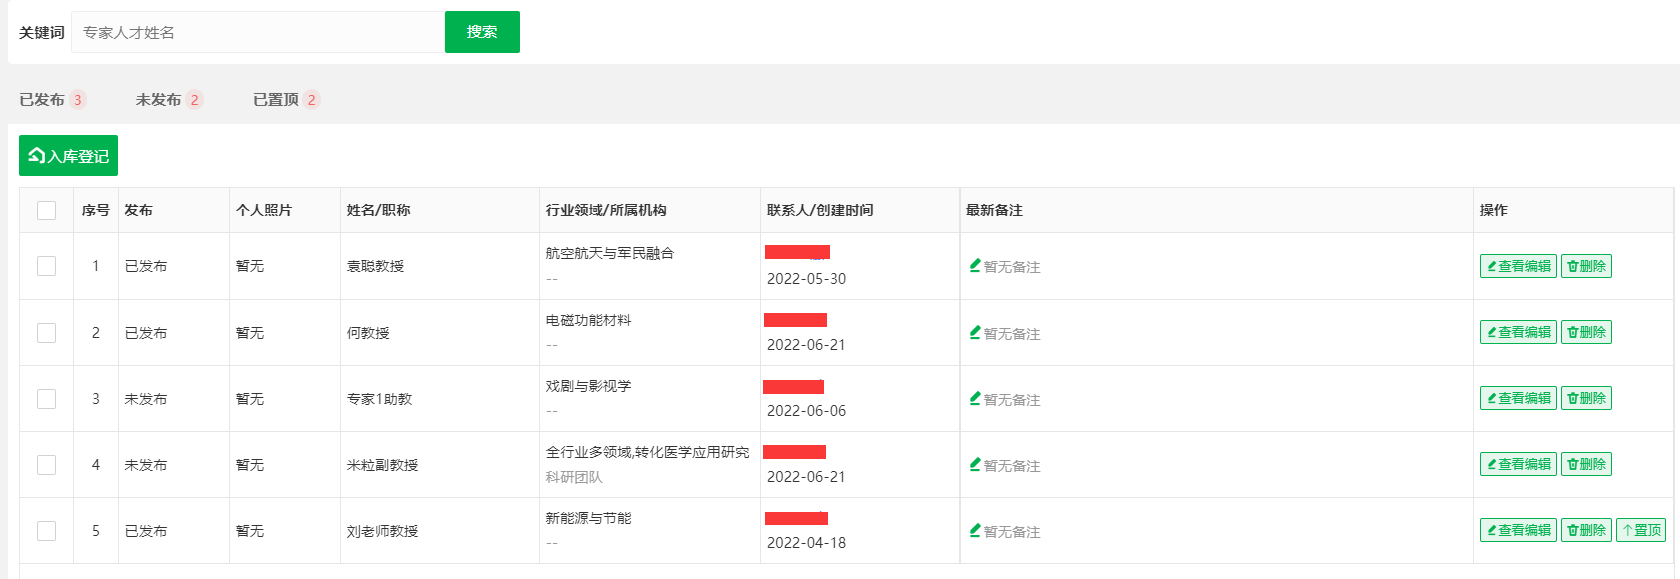This screenshot has width=1680, height=579.
Task: Check the row for 袁聪教授
Action: pos(46,266)
